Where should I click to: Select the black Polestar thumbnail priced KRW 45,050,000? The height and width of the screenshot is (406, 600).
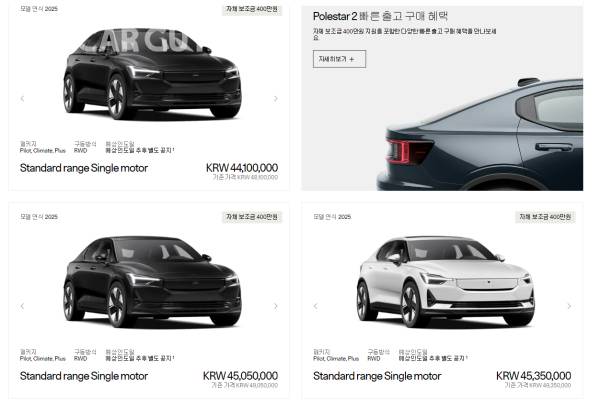152,281
